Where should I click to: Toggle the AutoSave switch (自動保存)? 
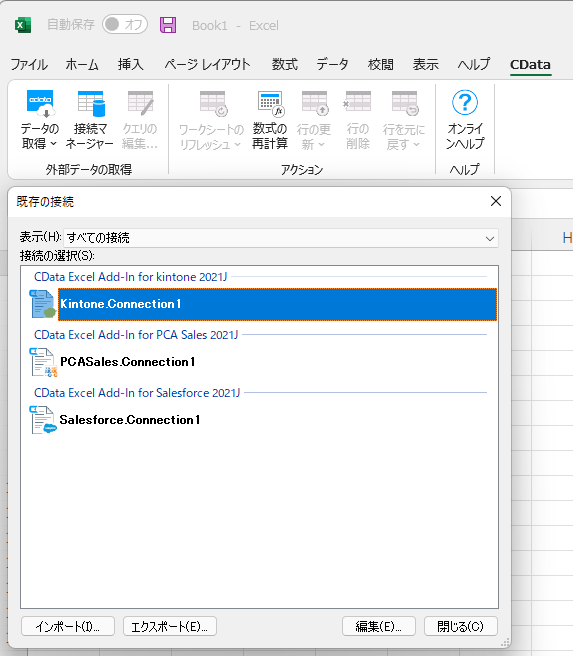click(125, 24)
